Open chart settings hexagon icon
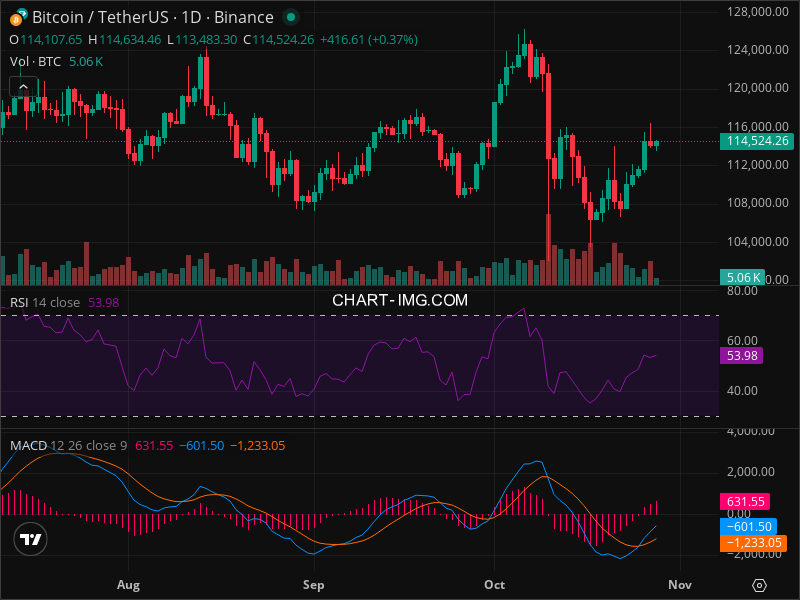 [760, 585]
